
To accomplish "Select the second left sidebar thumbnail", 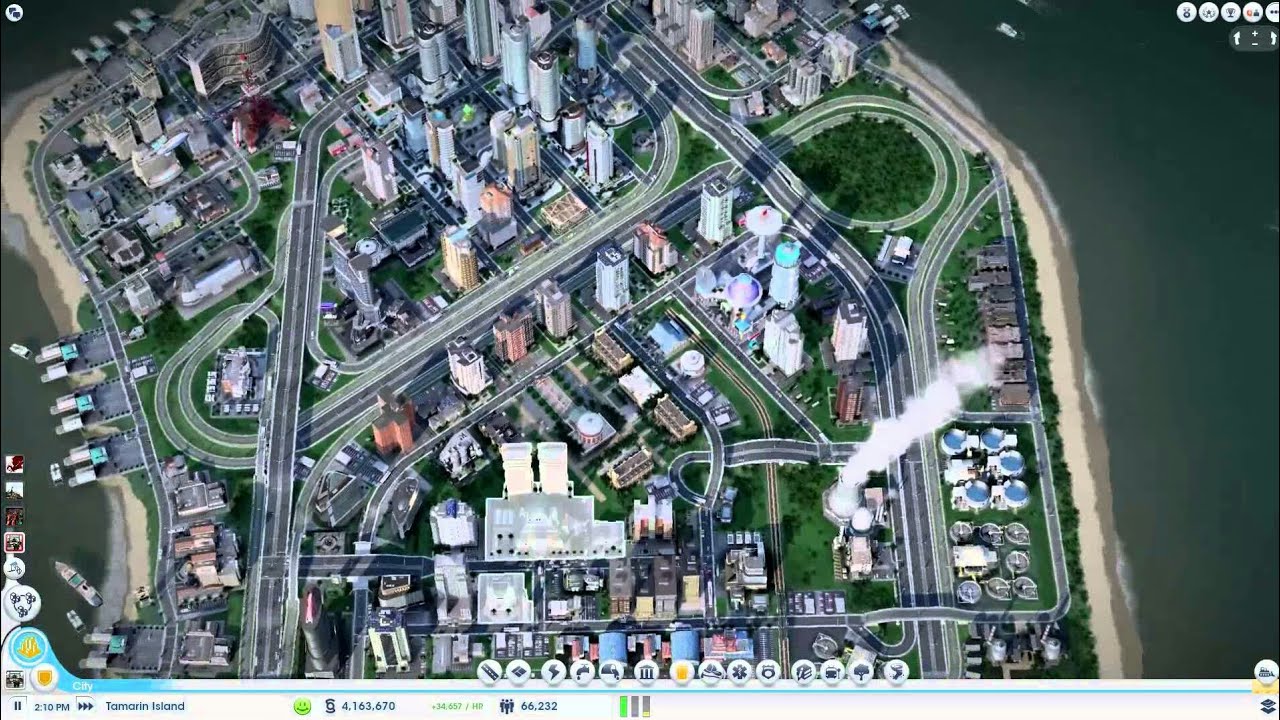I will coord(14,490).
